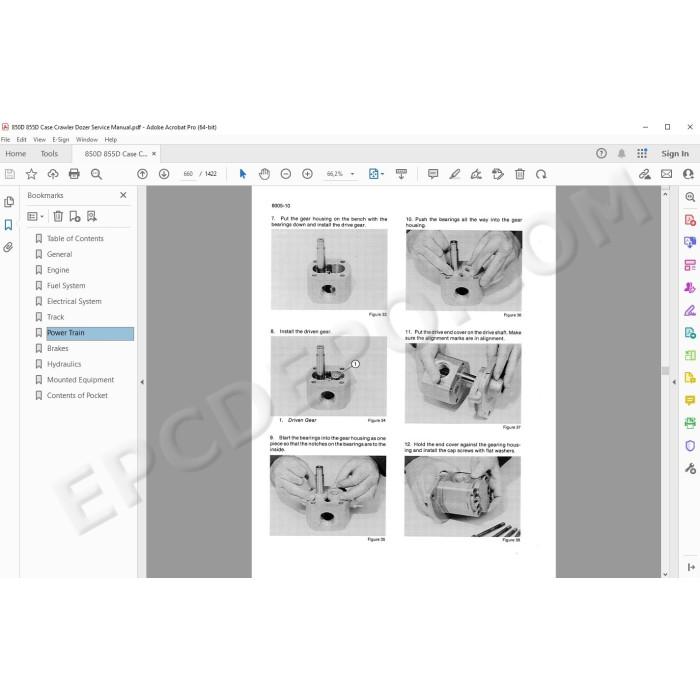This screenshot has width=700, height=700.
Task: Select the Highlight text pen
Action: [454, 174]
